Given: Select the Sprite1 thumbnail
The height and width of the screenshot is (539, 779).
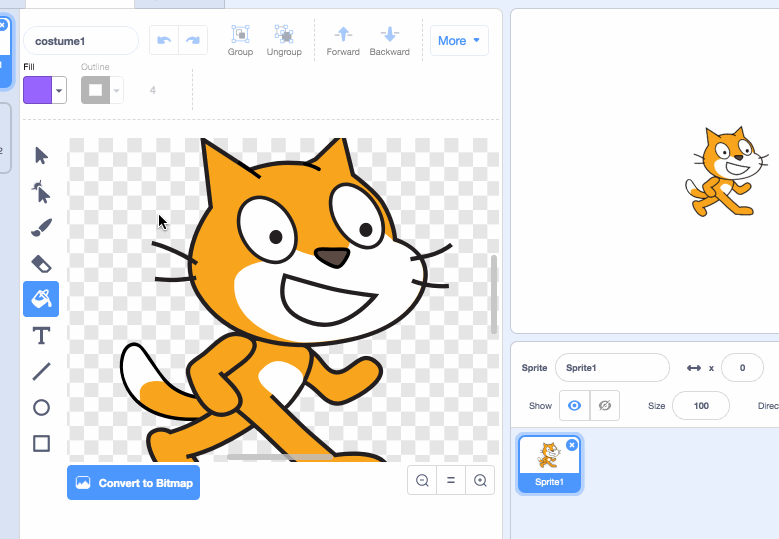Looking at the screenshot, I should click(x=549, y=464).
